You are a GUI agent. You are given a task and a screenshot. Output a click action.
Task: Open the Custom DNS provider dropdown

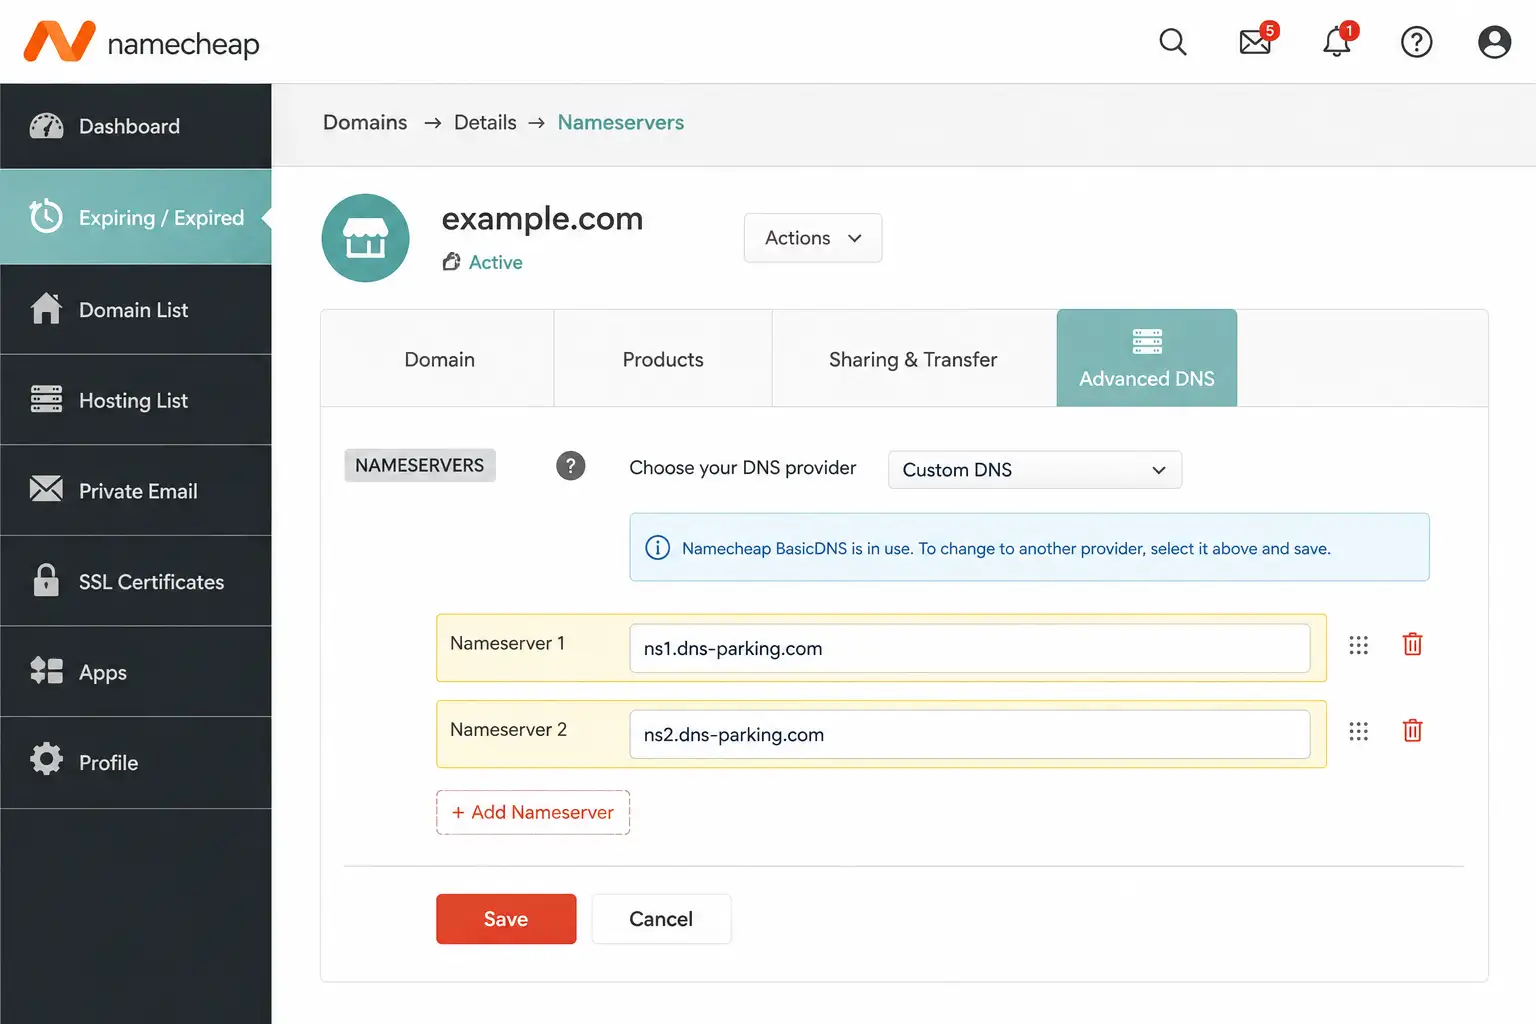click(x=1035, y=470)
